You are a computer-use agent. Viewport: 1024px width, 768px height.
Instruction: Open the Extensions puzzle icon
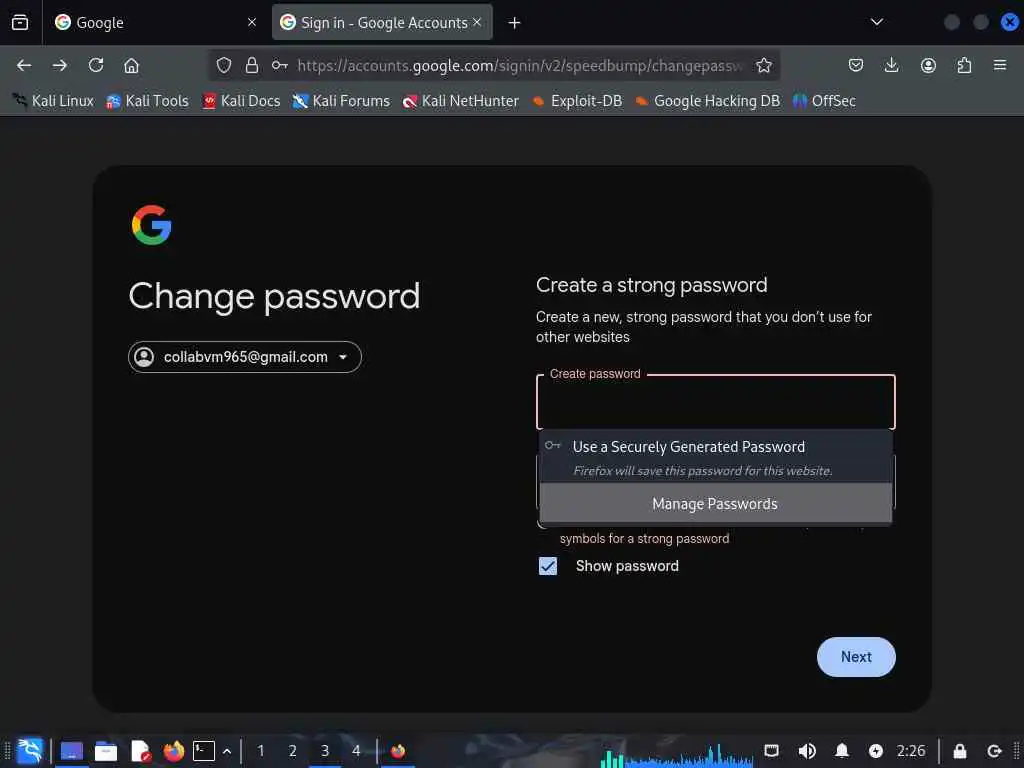pyautogui.click(x=964, y=65)
